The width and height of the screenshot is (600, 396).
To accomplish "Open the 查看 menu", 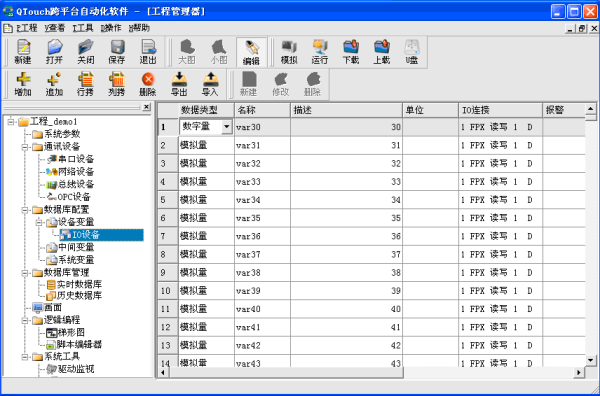I will coord(55,28).
